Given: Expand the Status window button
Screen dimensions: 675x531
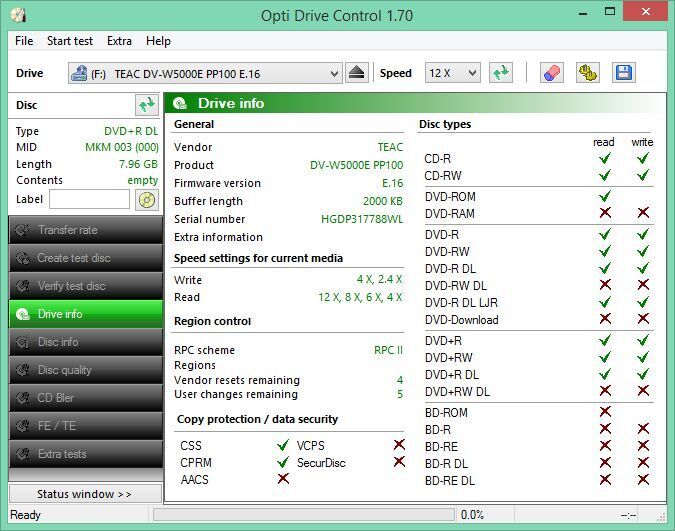Looking at the screenshot, I should 85,494.
